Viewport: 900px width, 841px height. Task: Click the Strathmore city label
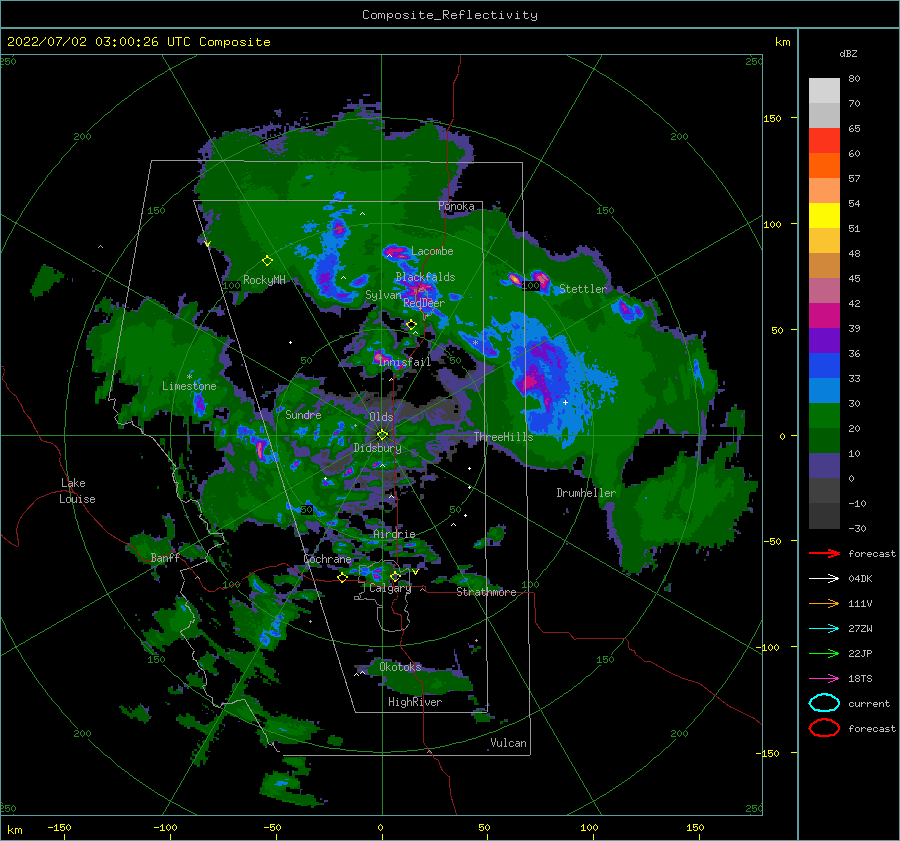tap(486, 592)
